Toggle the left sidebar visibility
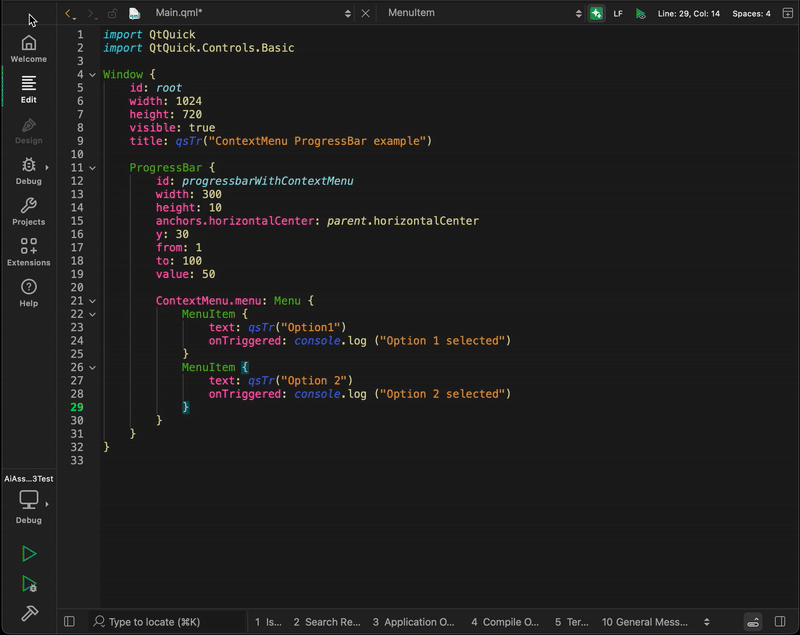The height and width of the screenshot is (635, 800). point(69,621)
